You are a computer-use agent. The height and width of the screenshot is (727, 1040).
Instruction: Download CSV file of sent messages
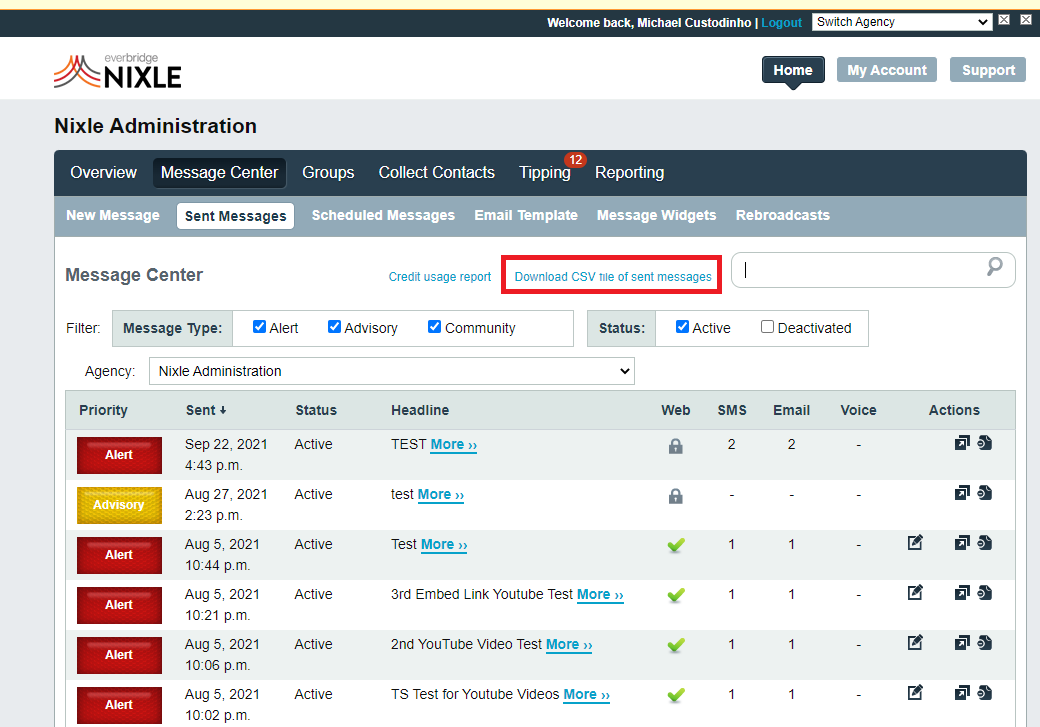point(613,277)
